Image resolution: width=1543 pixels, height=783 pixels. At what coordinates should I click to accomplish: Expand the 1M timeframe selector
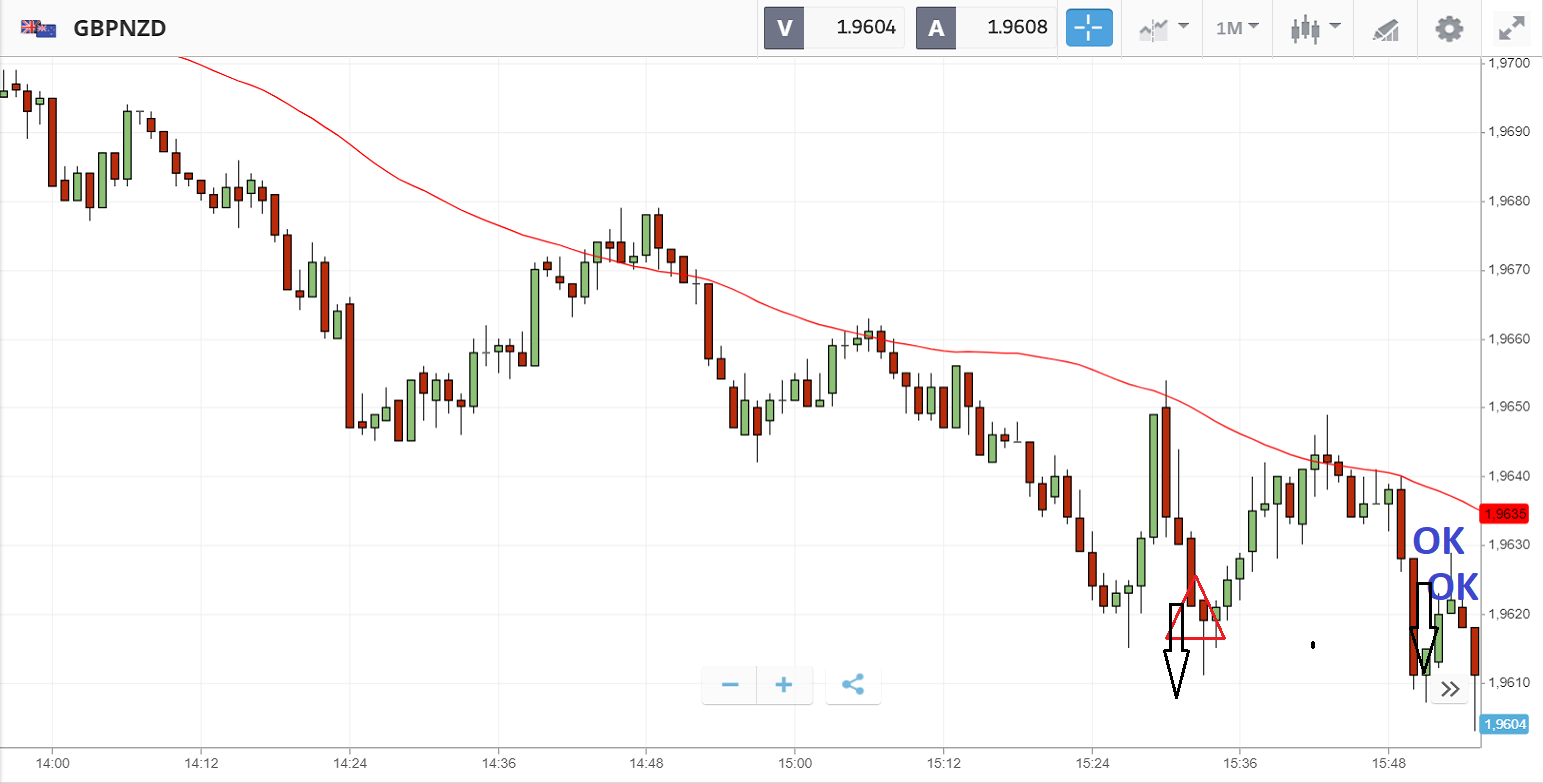click(1237, 28)
